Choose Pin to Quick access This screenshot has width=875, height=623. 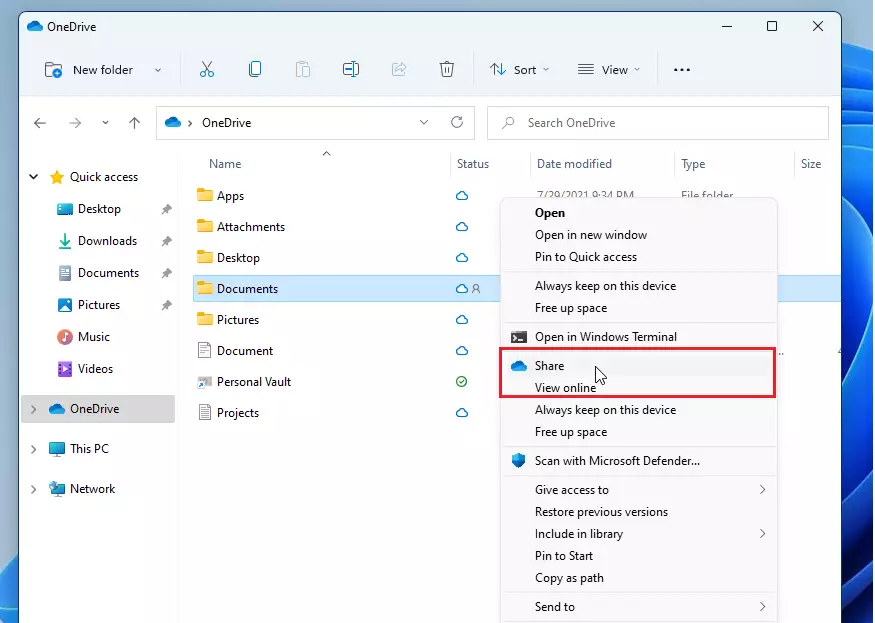click(639, 257)
